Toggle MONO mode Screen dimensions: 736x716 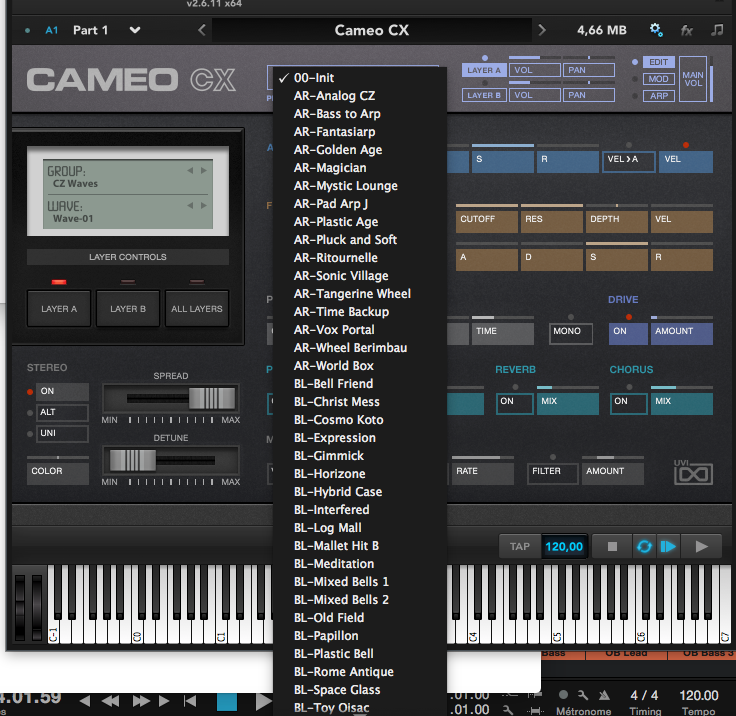click(x=570, y=333)
